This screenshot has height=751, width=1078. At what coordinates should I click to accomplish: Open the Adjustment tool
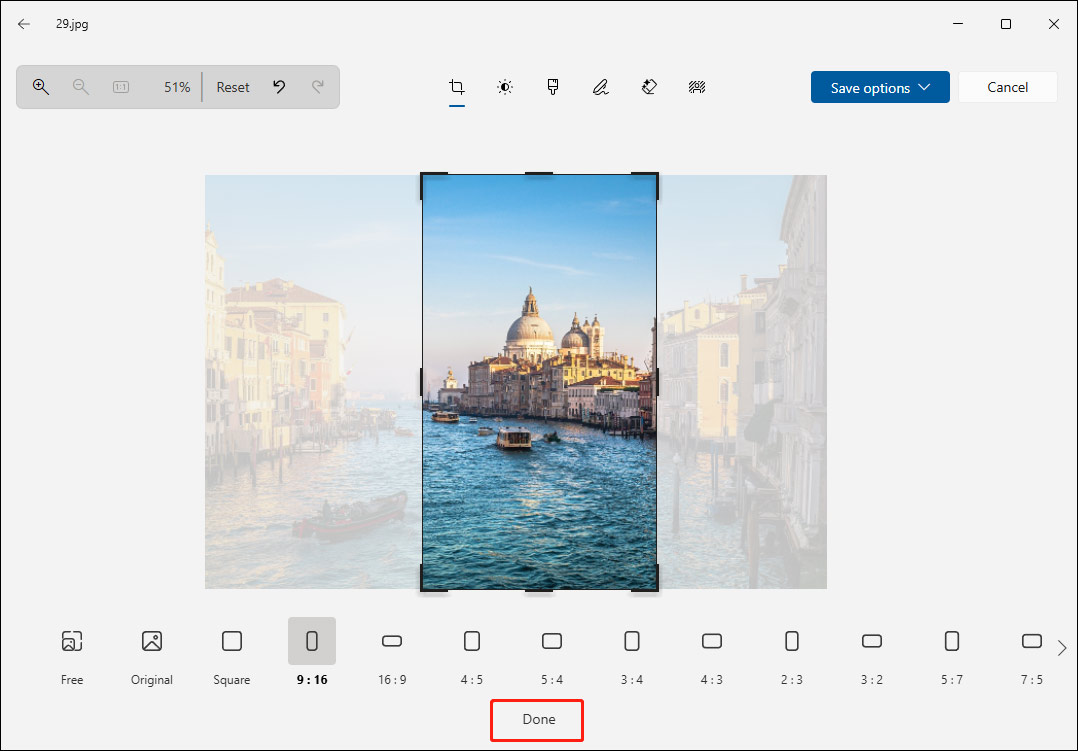(x=505, y=87)
